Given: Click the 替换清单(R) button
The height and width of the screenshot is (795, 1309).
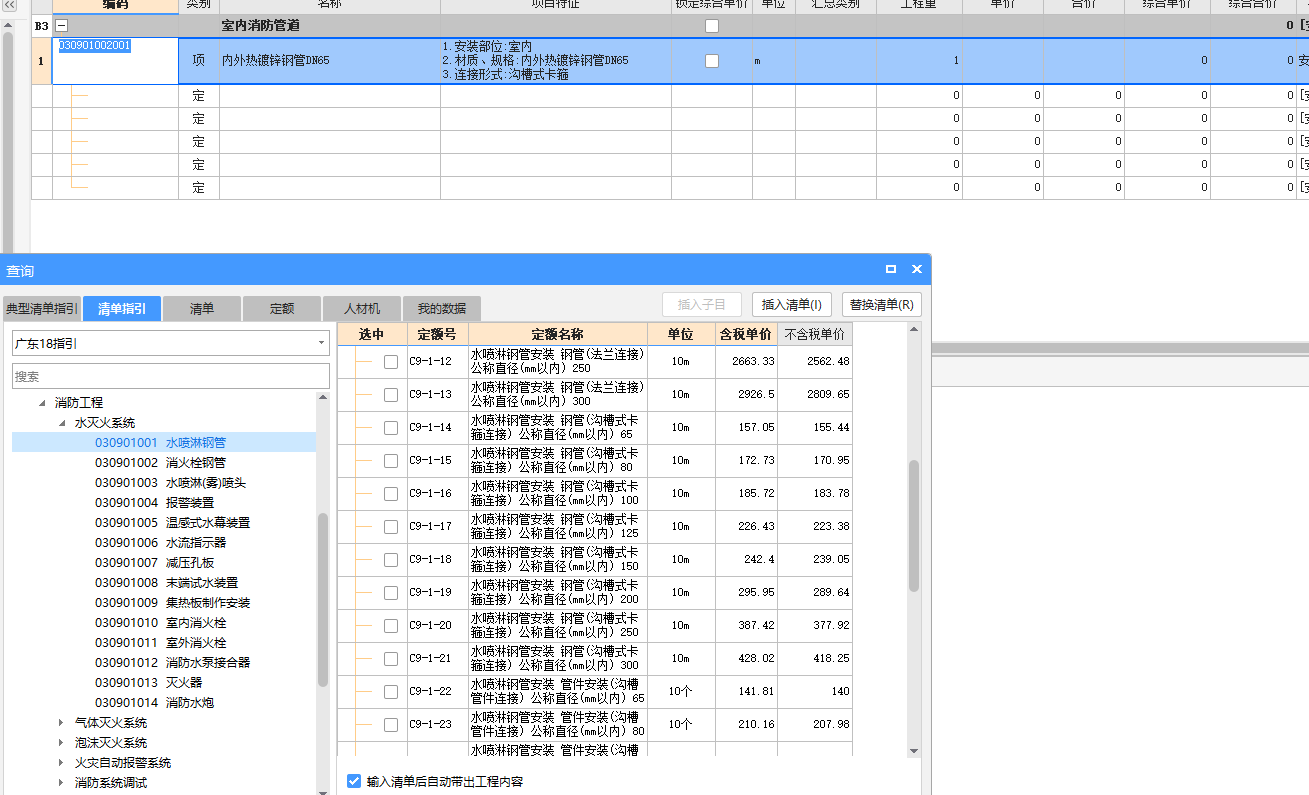Looking at the screenshot, I should (882, 305).
